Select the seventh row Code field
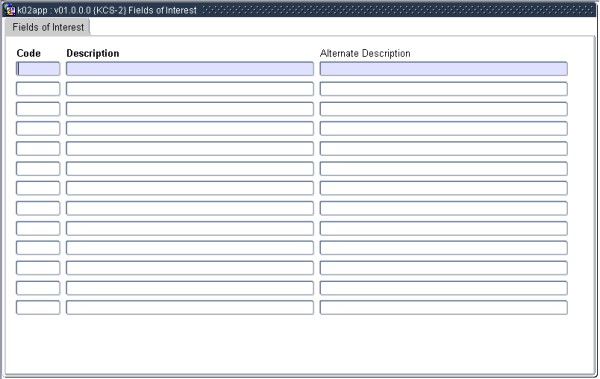 38,188
